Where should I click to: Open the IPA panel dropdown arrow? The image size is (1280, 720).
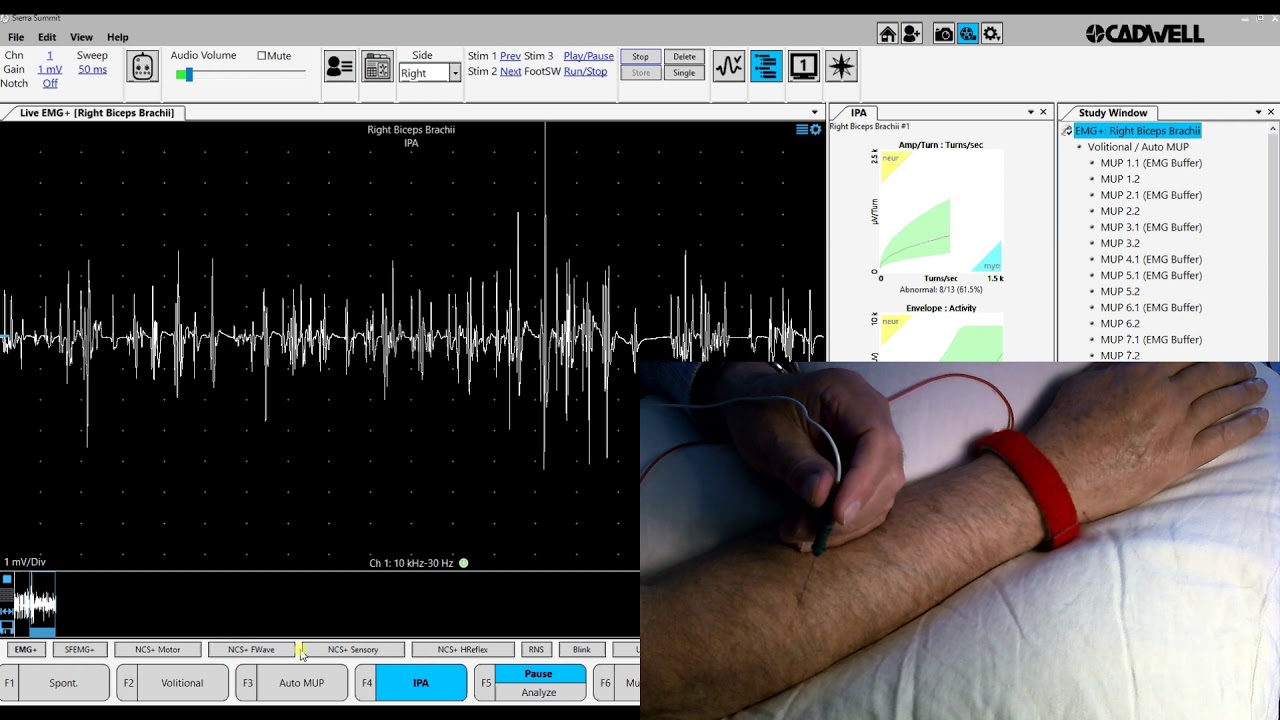point(1031,113)
